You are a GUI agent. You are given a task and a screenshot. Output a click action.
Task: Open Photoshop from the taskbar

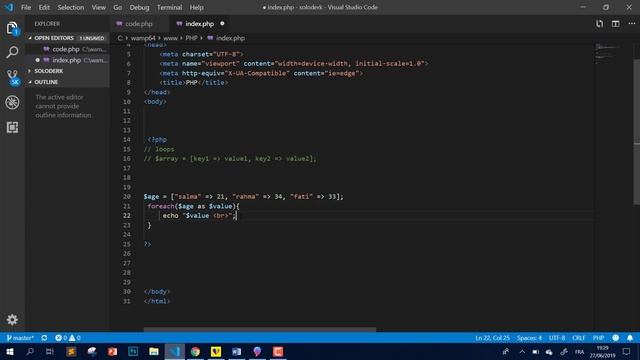[133, 351]
